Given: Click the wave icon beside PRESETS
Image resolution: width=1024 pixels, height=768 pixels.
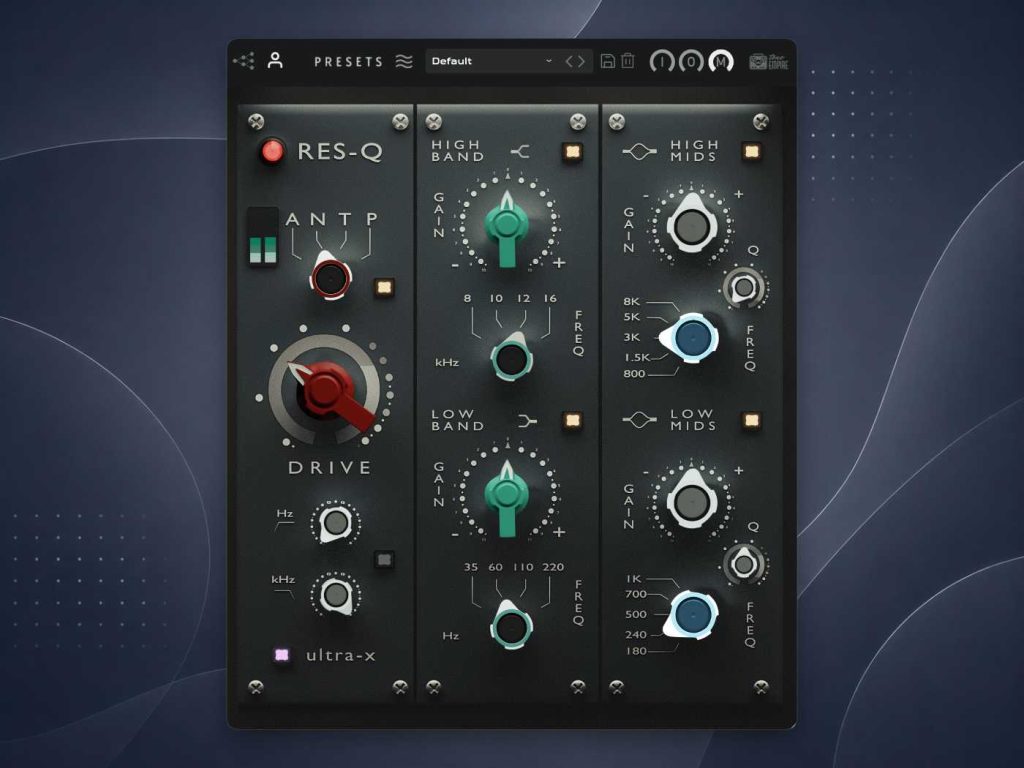Looking at the screenshot, I should (404, 61).
